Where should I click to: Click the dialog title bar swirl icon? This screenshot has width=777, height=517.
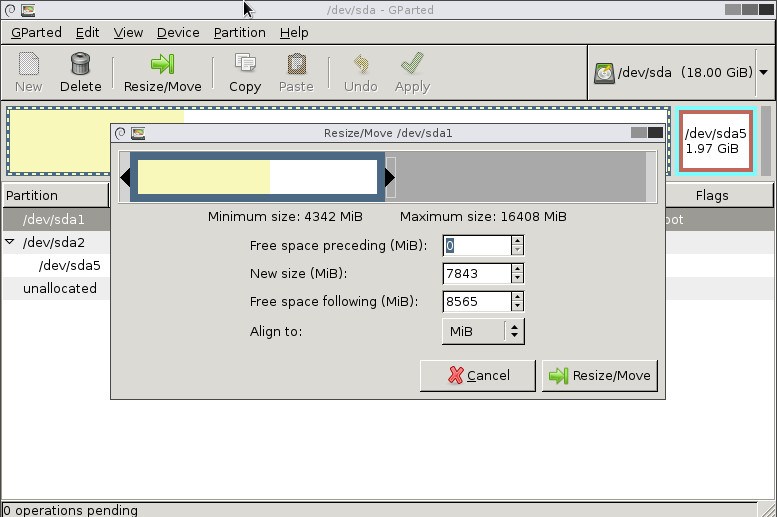click(120, 133)
